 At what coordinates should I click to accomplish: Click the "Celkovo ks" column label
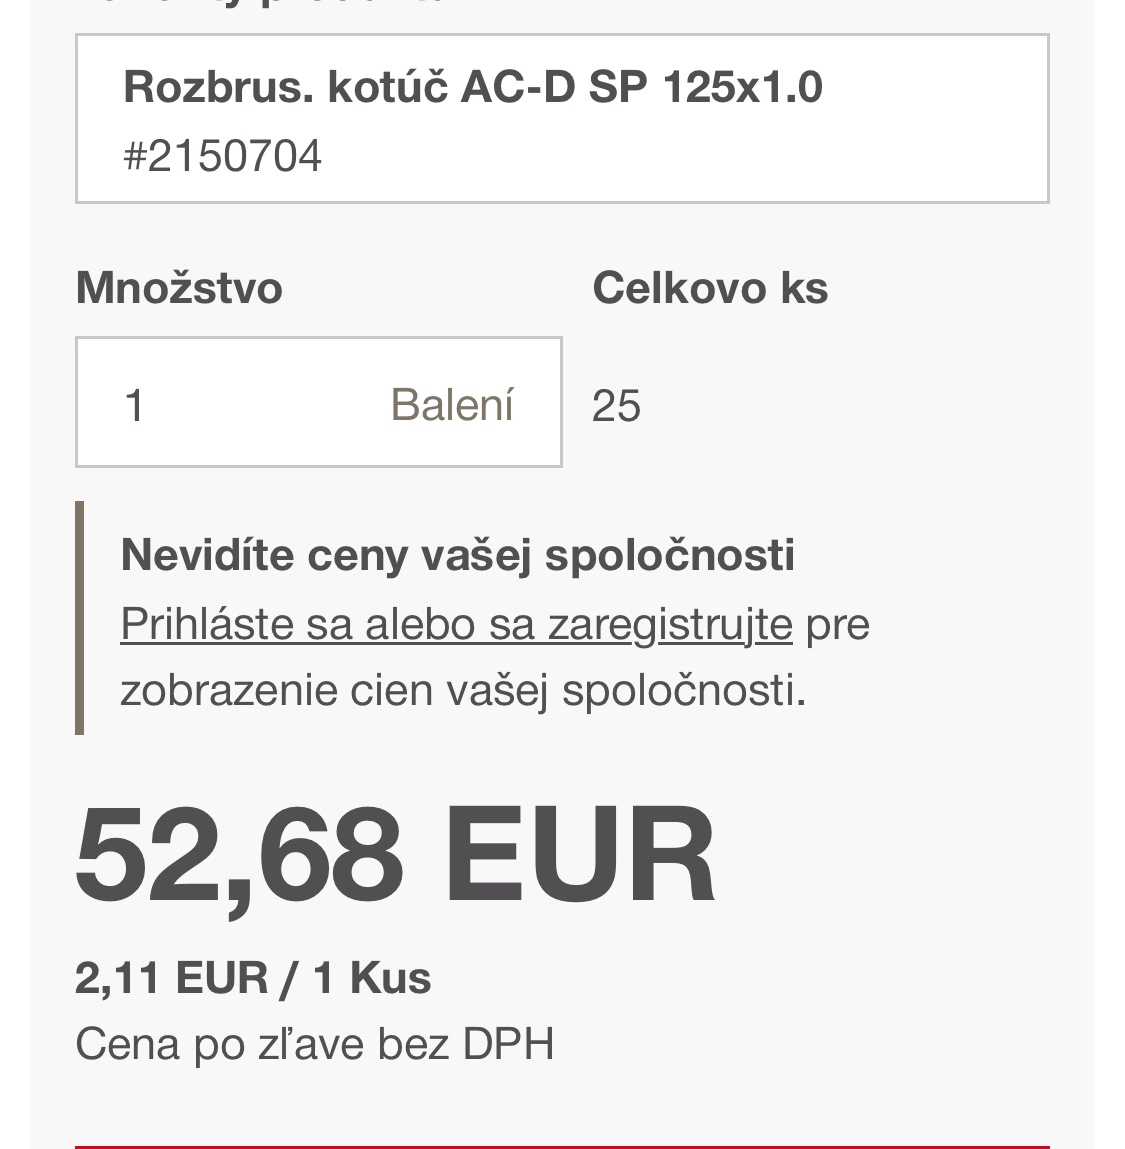(710, 289)
